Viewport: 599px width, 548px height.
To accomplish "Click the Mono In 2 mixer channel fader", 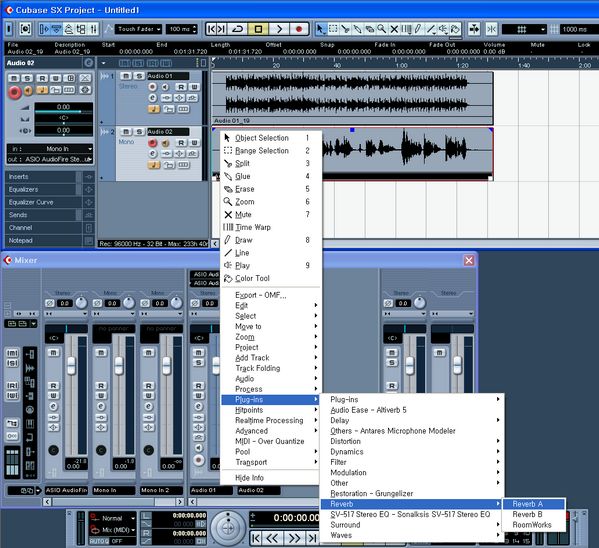I will click(x=166, y=366).
